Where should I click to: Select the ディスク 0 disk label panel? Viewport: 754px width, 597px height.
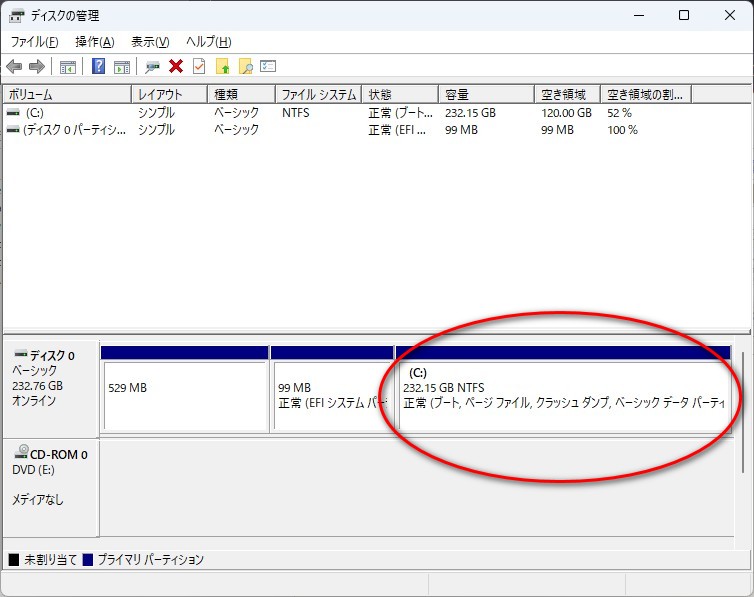coord(51,388)
